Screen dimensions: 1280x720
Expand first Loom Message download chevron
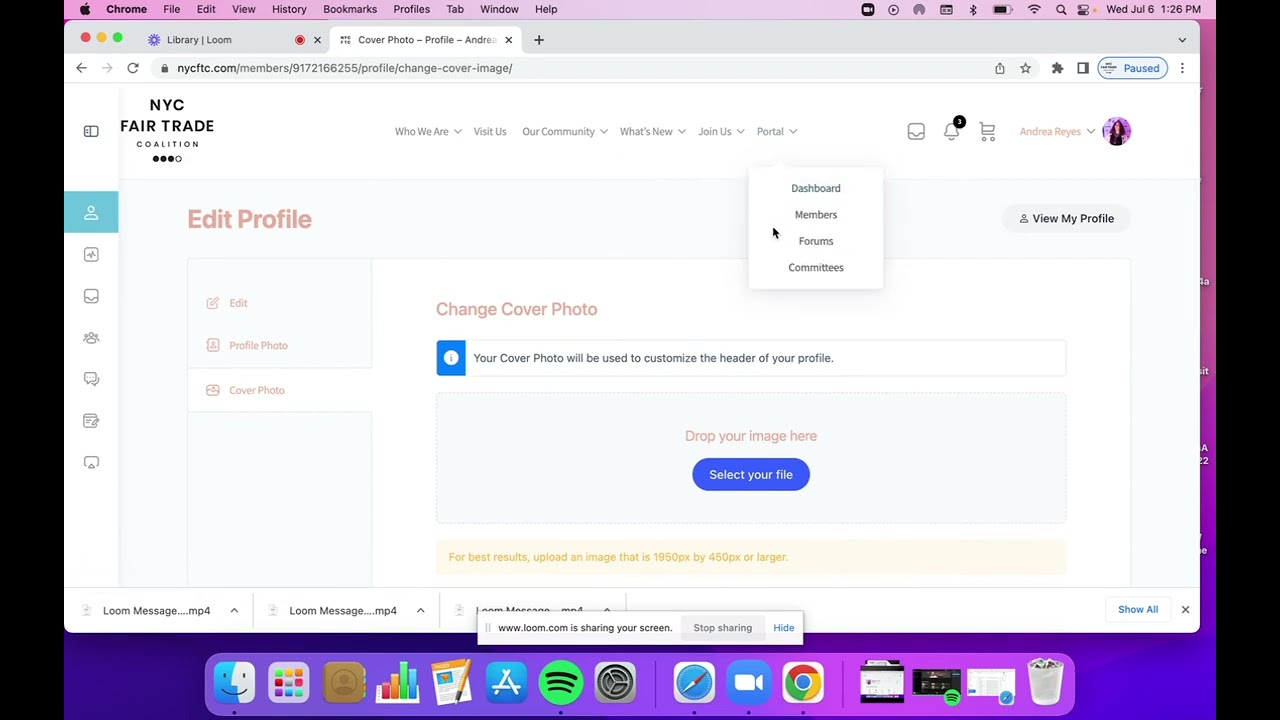[x=234, y=610]
